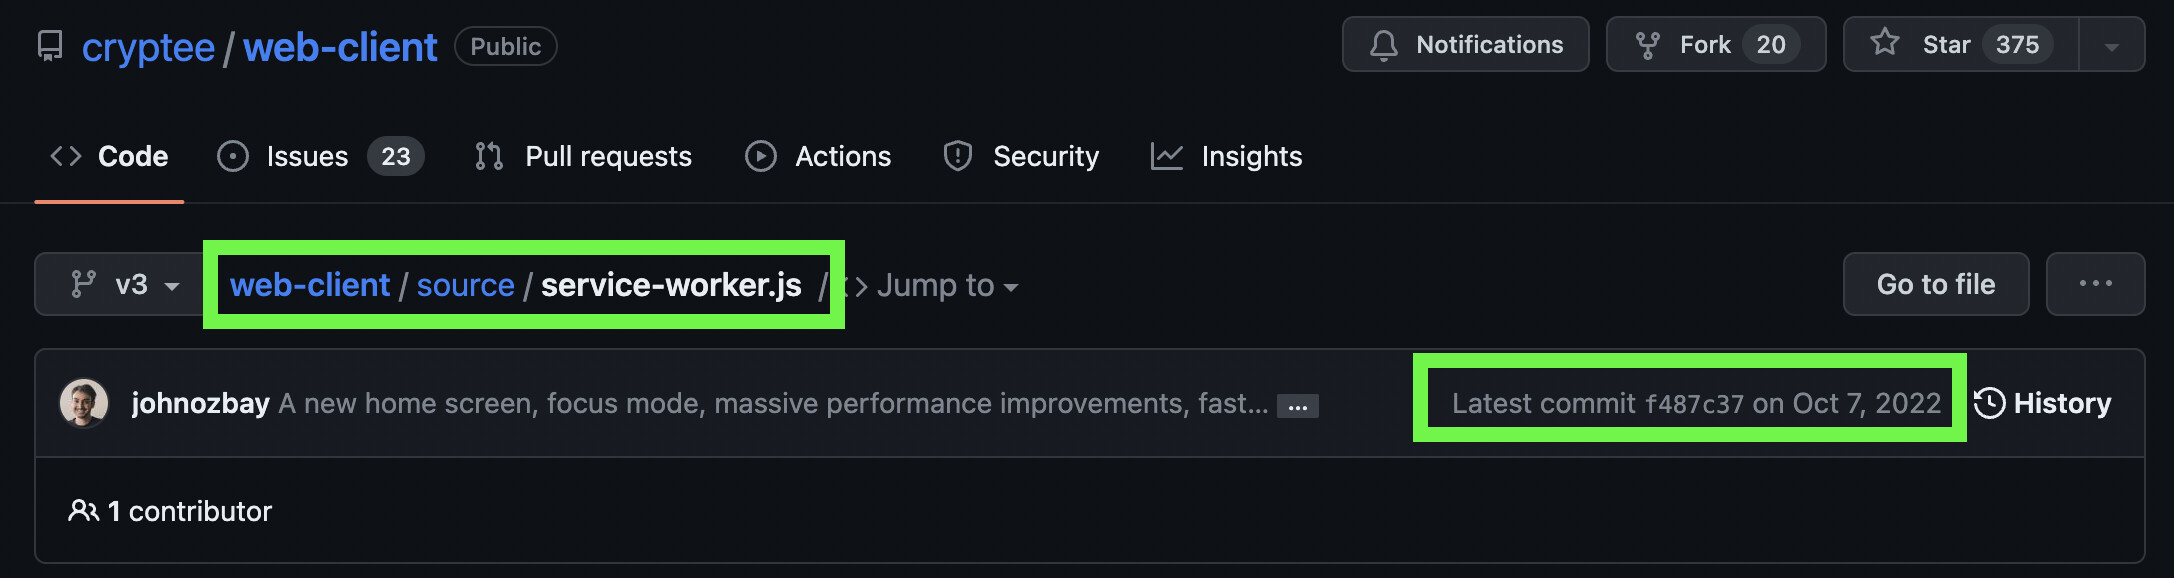Open the commit f487c37 link
2174x578 pixels.
[1694, 404]
